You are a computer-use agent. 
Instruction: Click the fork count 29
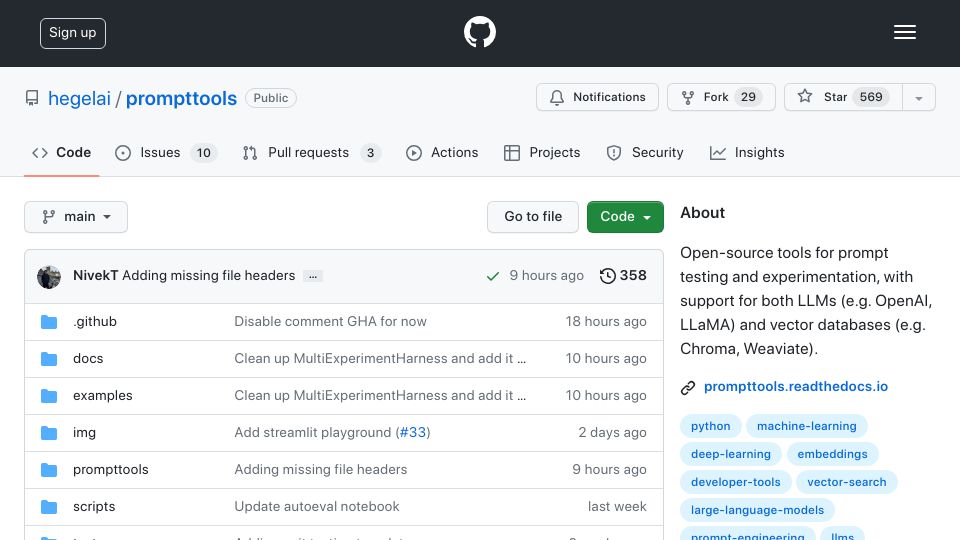tap(748, 97)
